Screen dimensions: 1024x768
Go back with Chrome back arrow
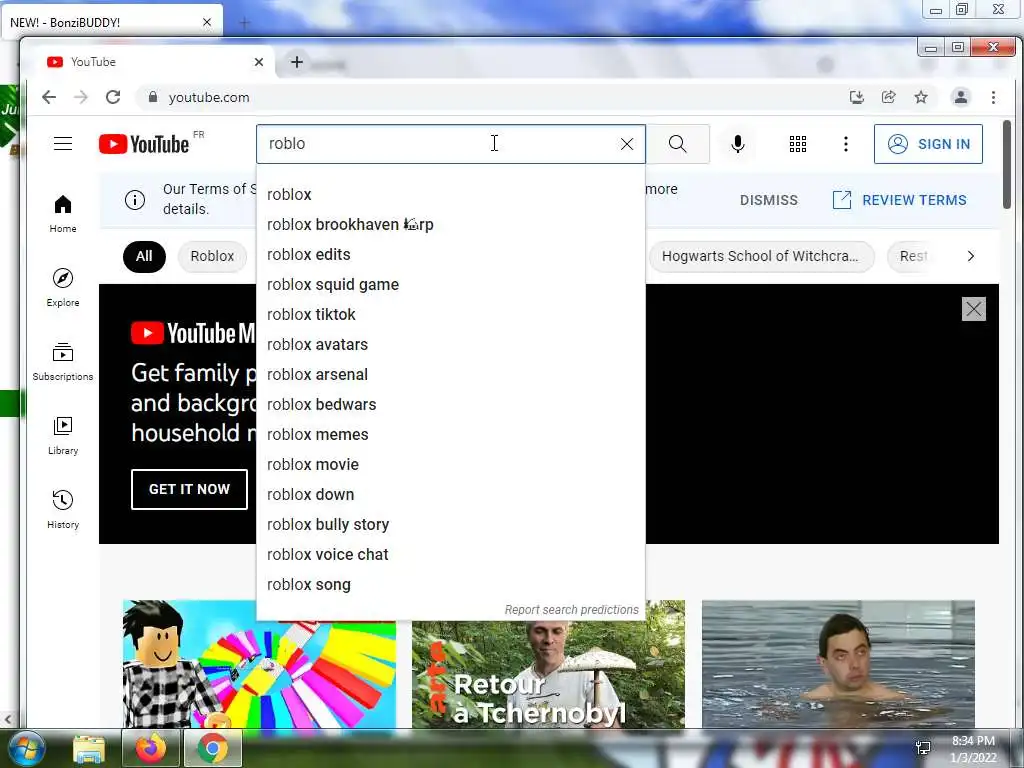coord(49,97)
